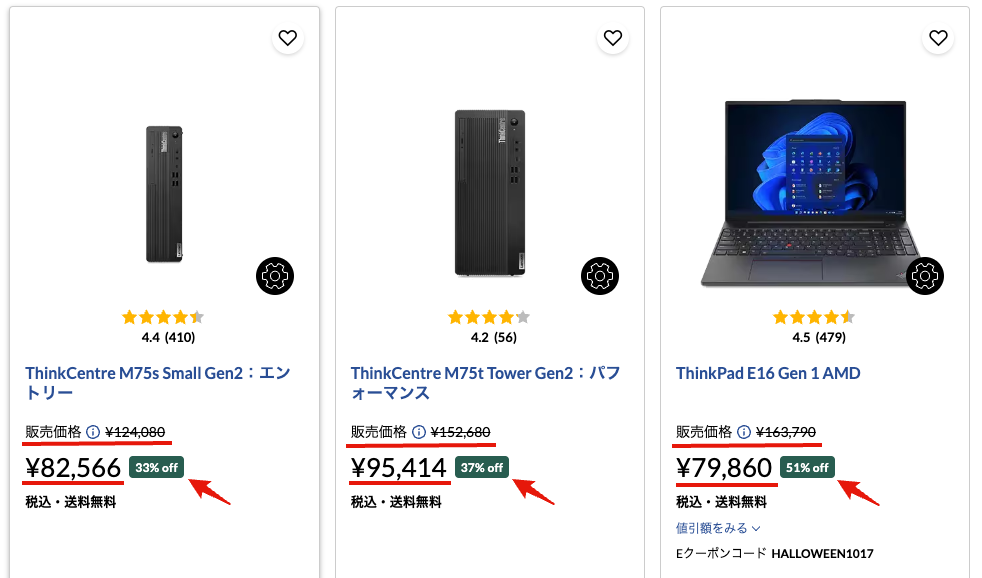This screenshot has width=982, height=578.
Task: Click ThinkCentre M75s small desktop product image
Action: [164, 194]
